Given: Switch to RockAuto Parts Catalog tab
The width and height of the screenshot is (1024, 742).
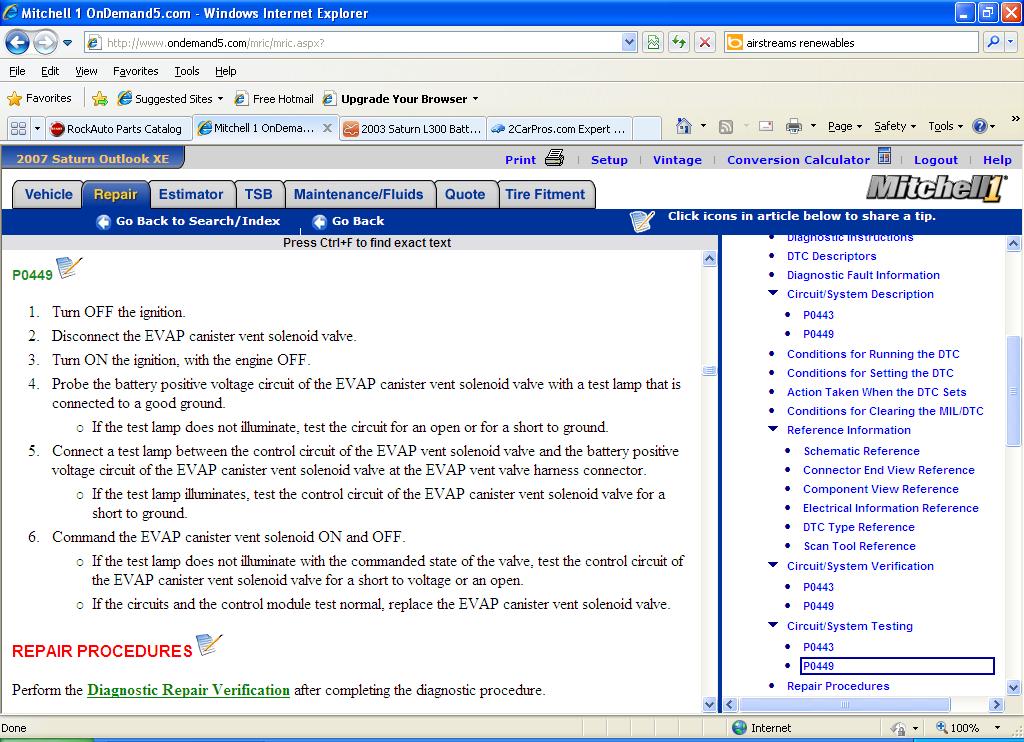Looking at the screenshot, I should (118, 129).
